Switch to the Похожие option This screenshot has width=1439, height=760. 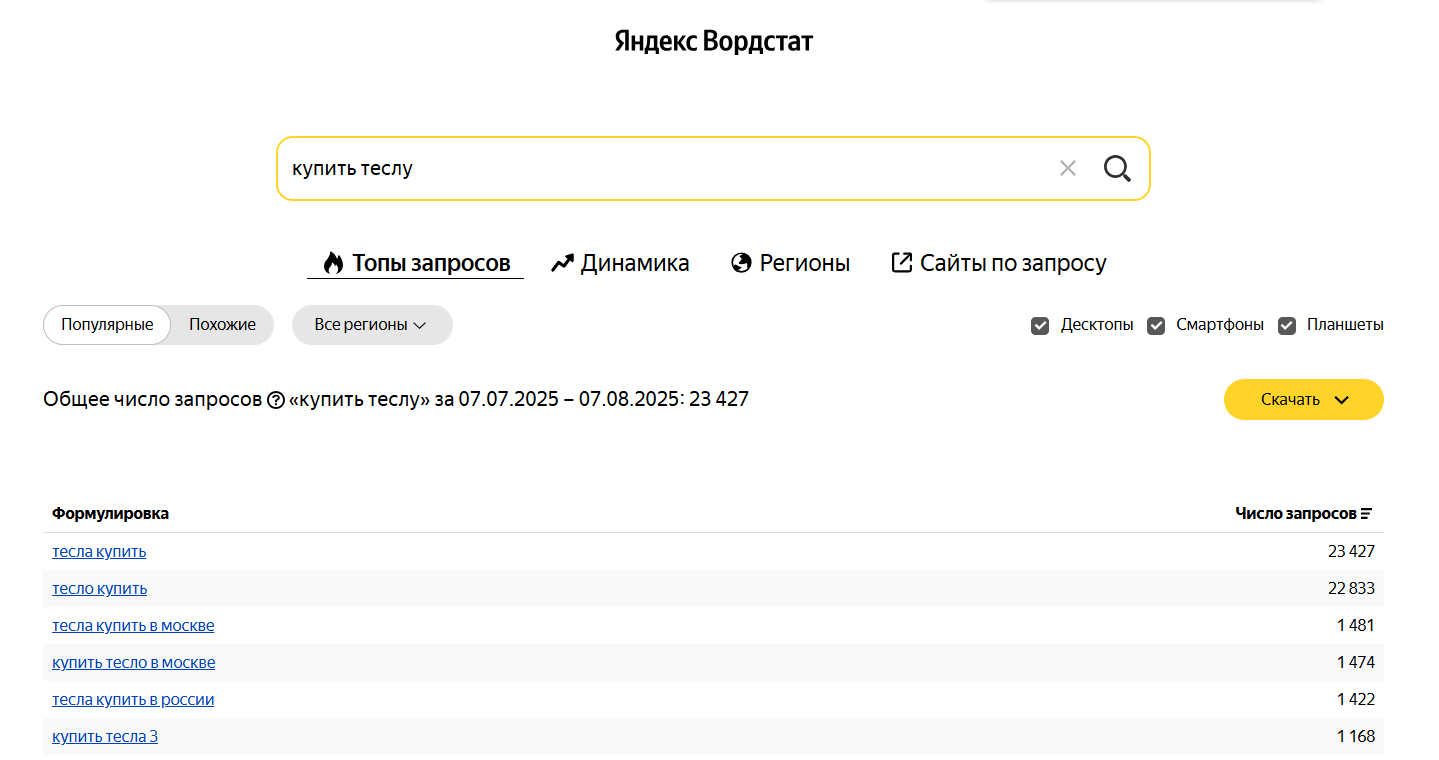[222, 325]
